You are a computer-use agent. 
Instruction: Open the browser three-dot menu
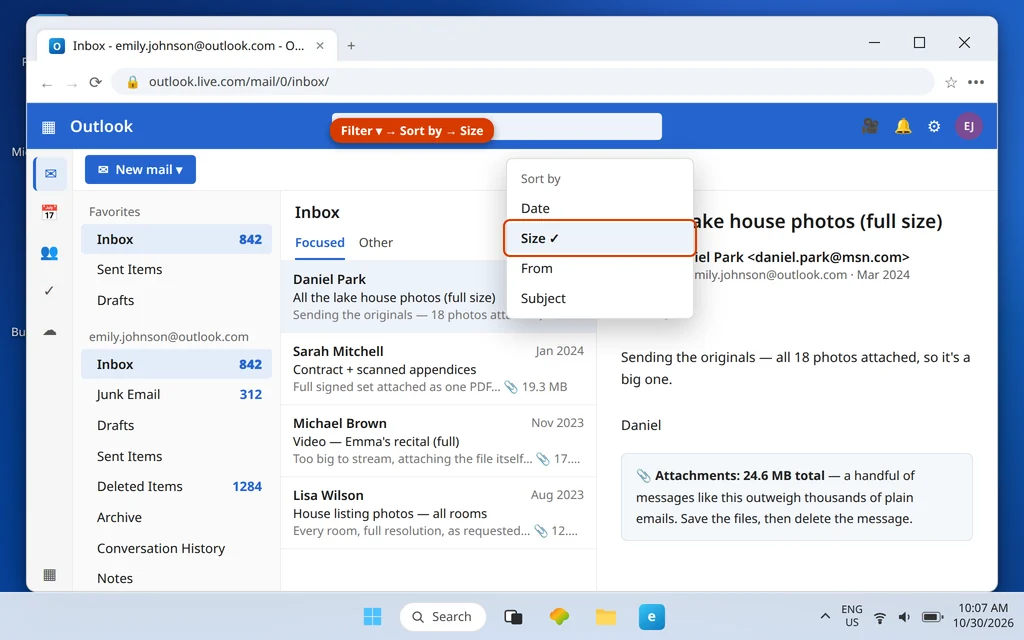pos(976,82)
